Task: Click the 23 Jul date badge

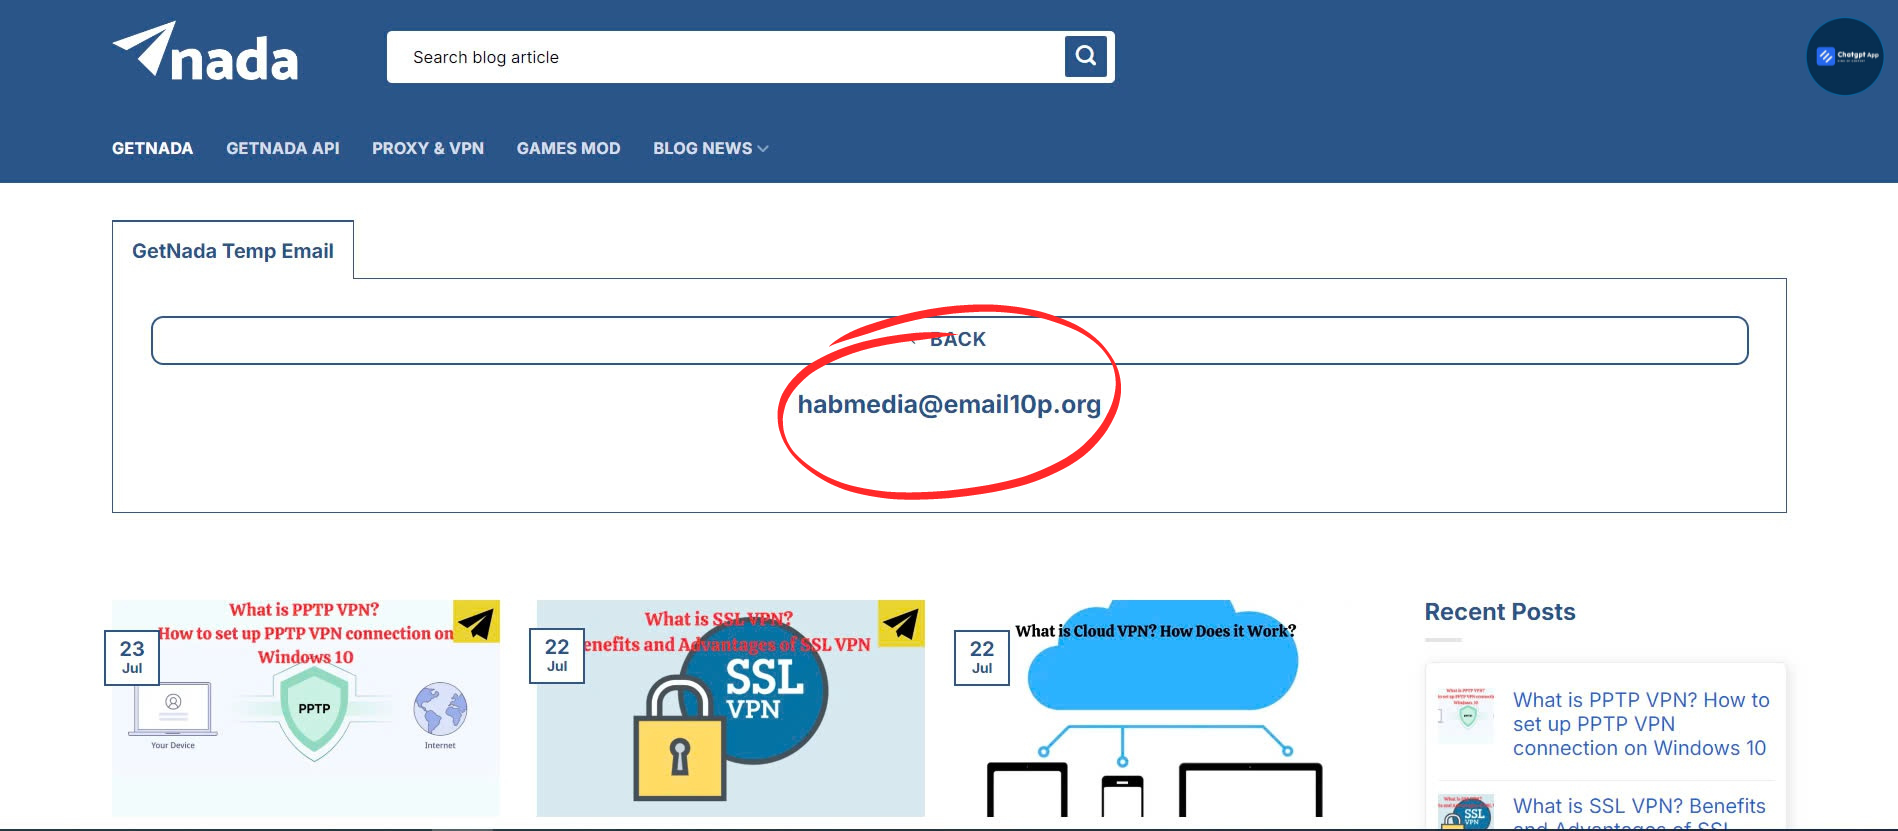Action: tap(132, 657)
